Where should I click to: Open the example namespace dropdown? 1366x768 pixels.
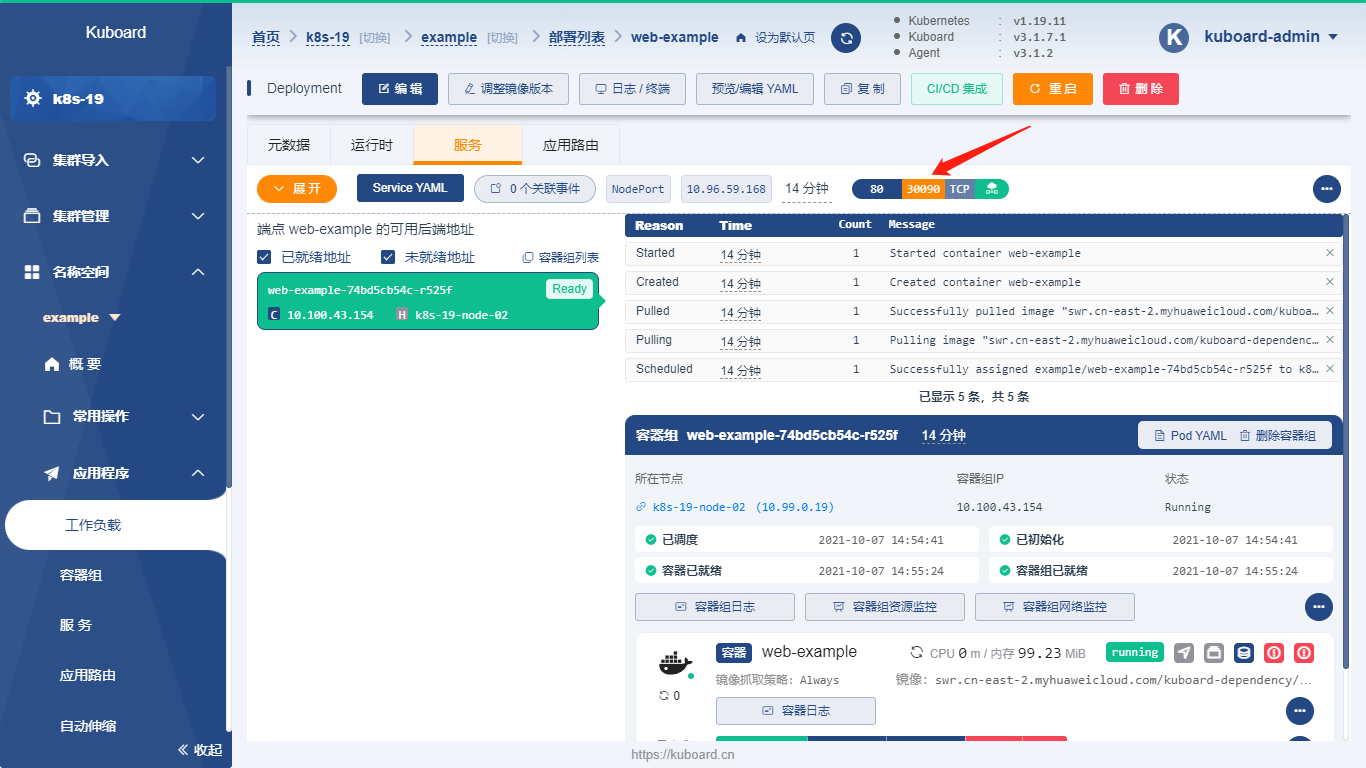(x=81, y=317)
